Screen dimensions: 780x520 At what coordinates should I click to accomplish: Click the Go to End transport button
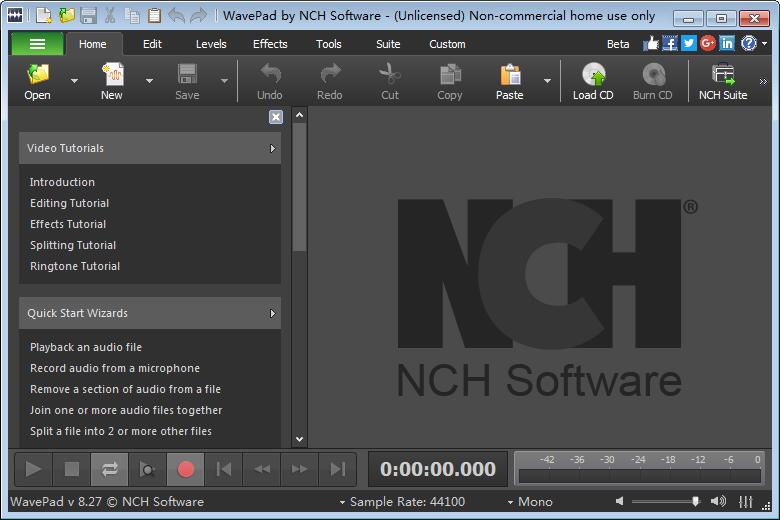[x=338, y=469]
